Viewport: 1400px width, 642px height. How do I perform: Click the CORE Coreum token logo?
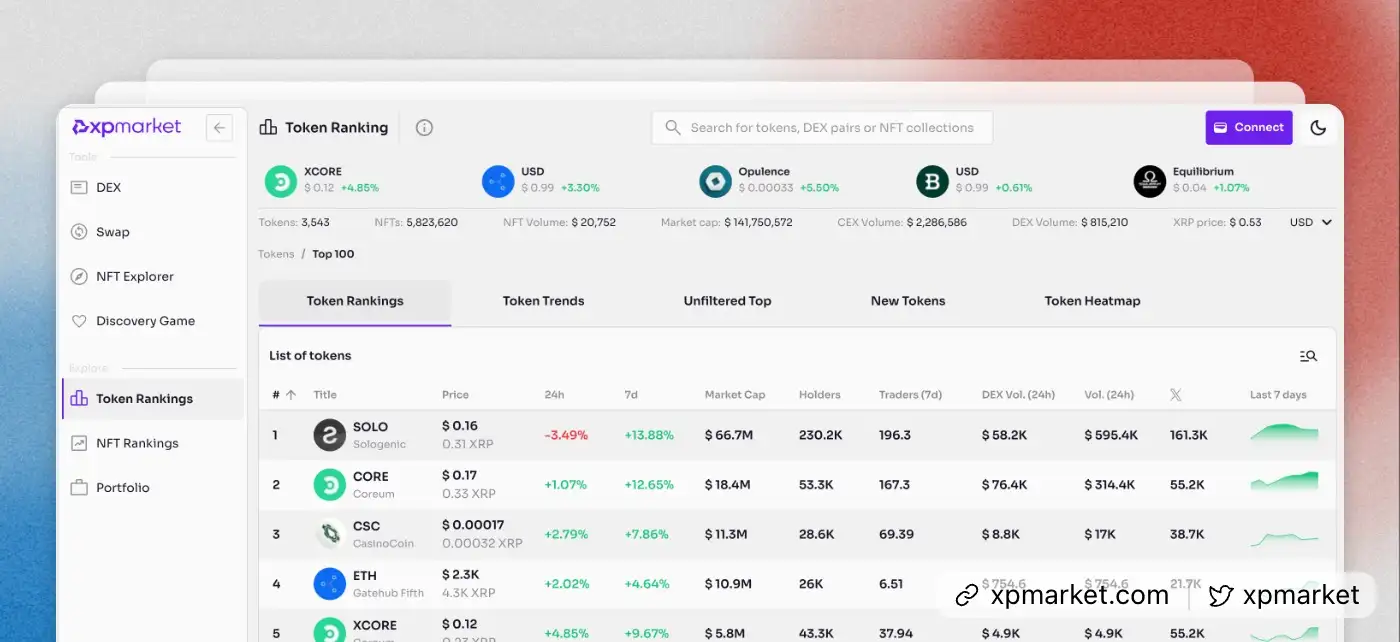[329, 485]
